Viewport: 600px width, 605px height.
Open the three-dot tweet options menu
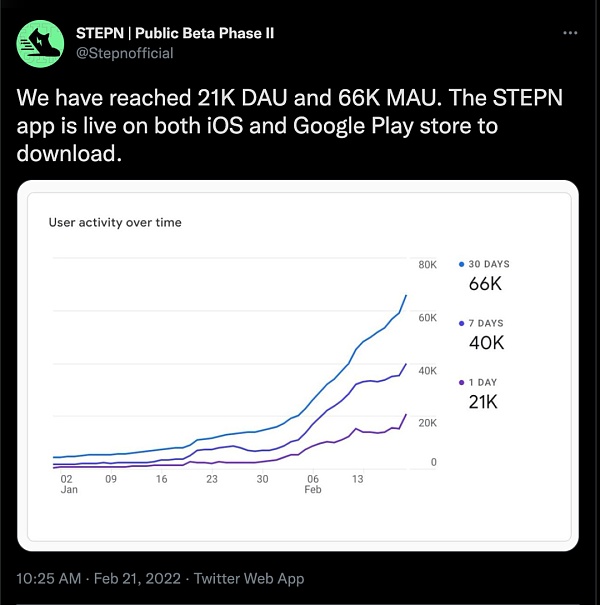(x=570, y=33)
